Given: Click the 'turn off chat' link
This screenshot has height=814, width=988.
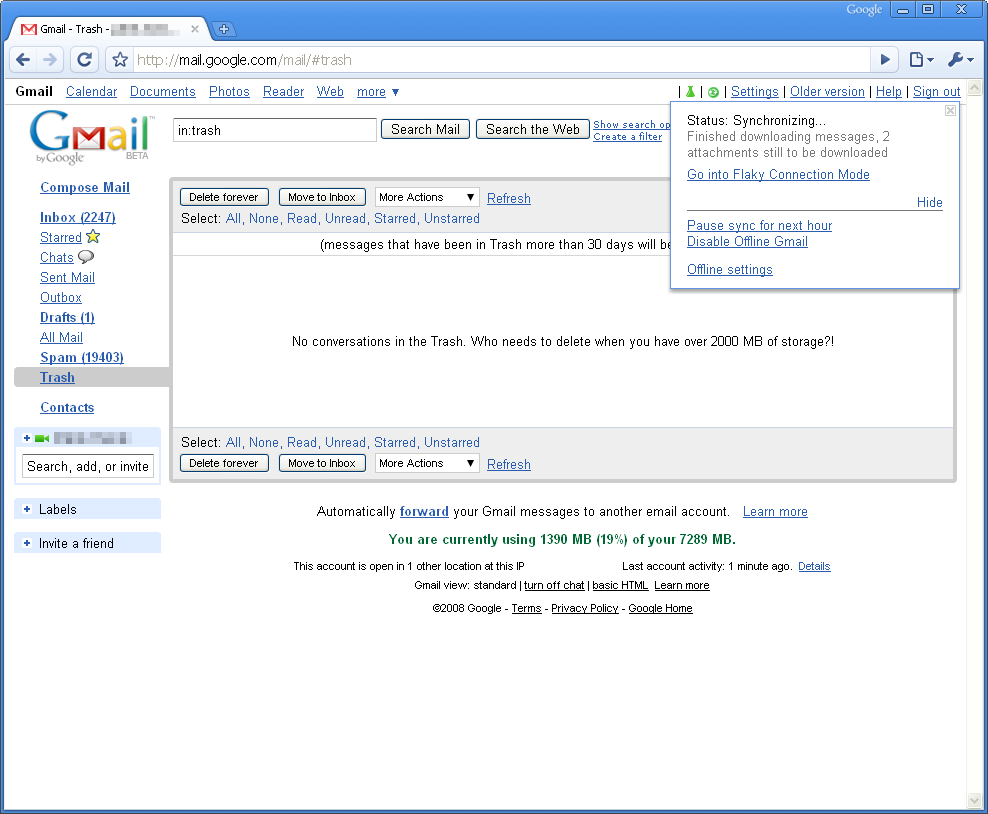Looking at the screenshot, I should point(554,585).
